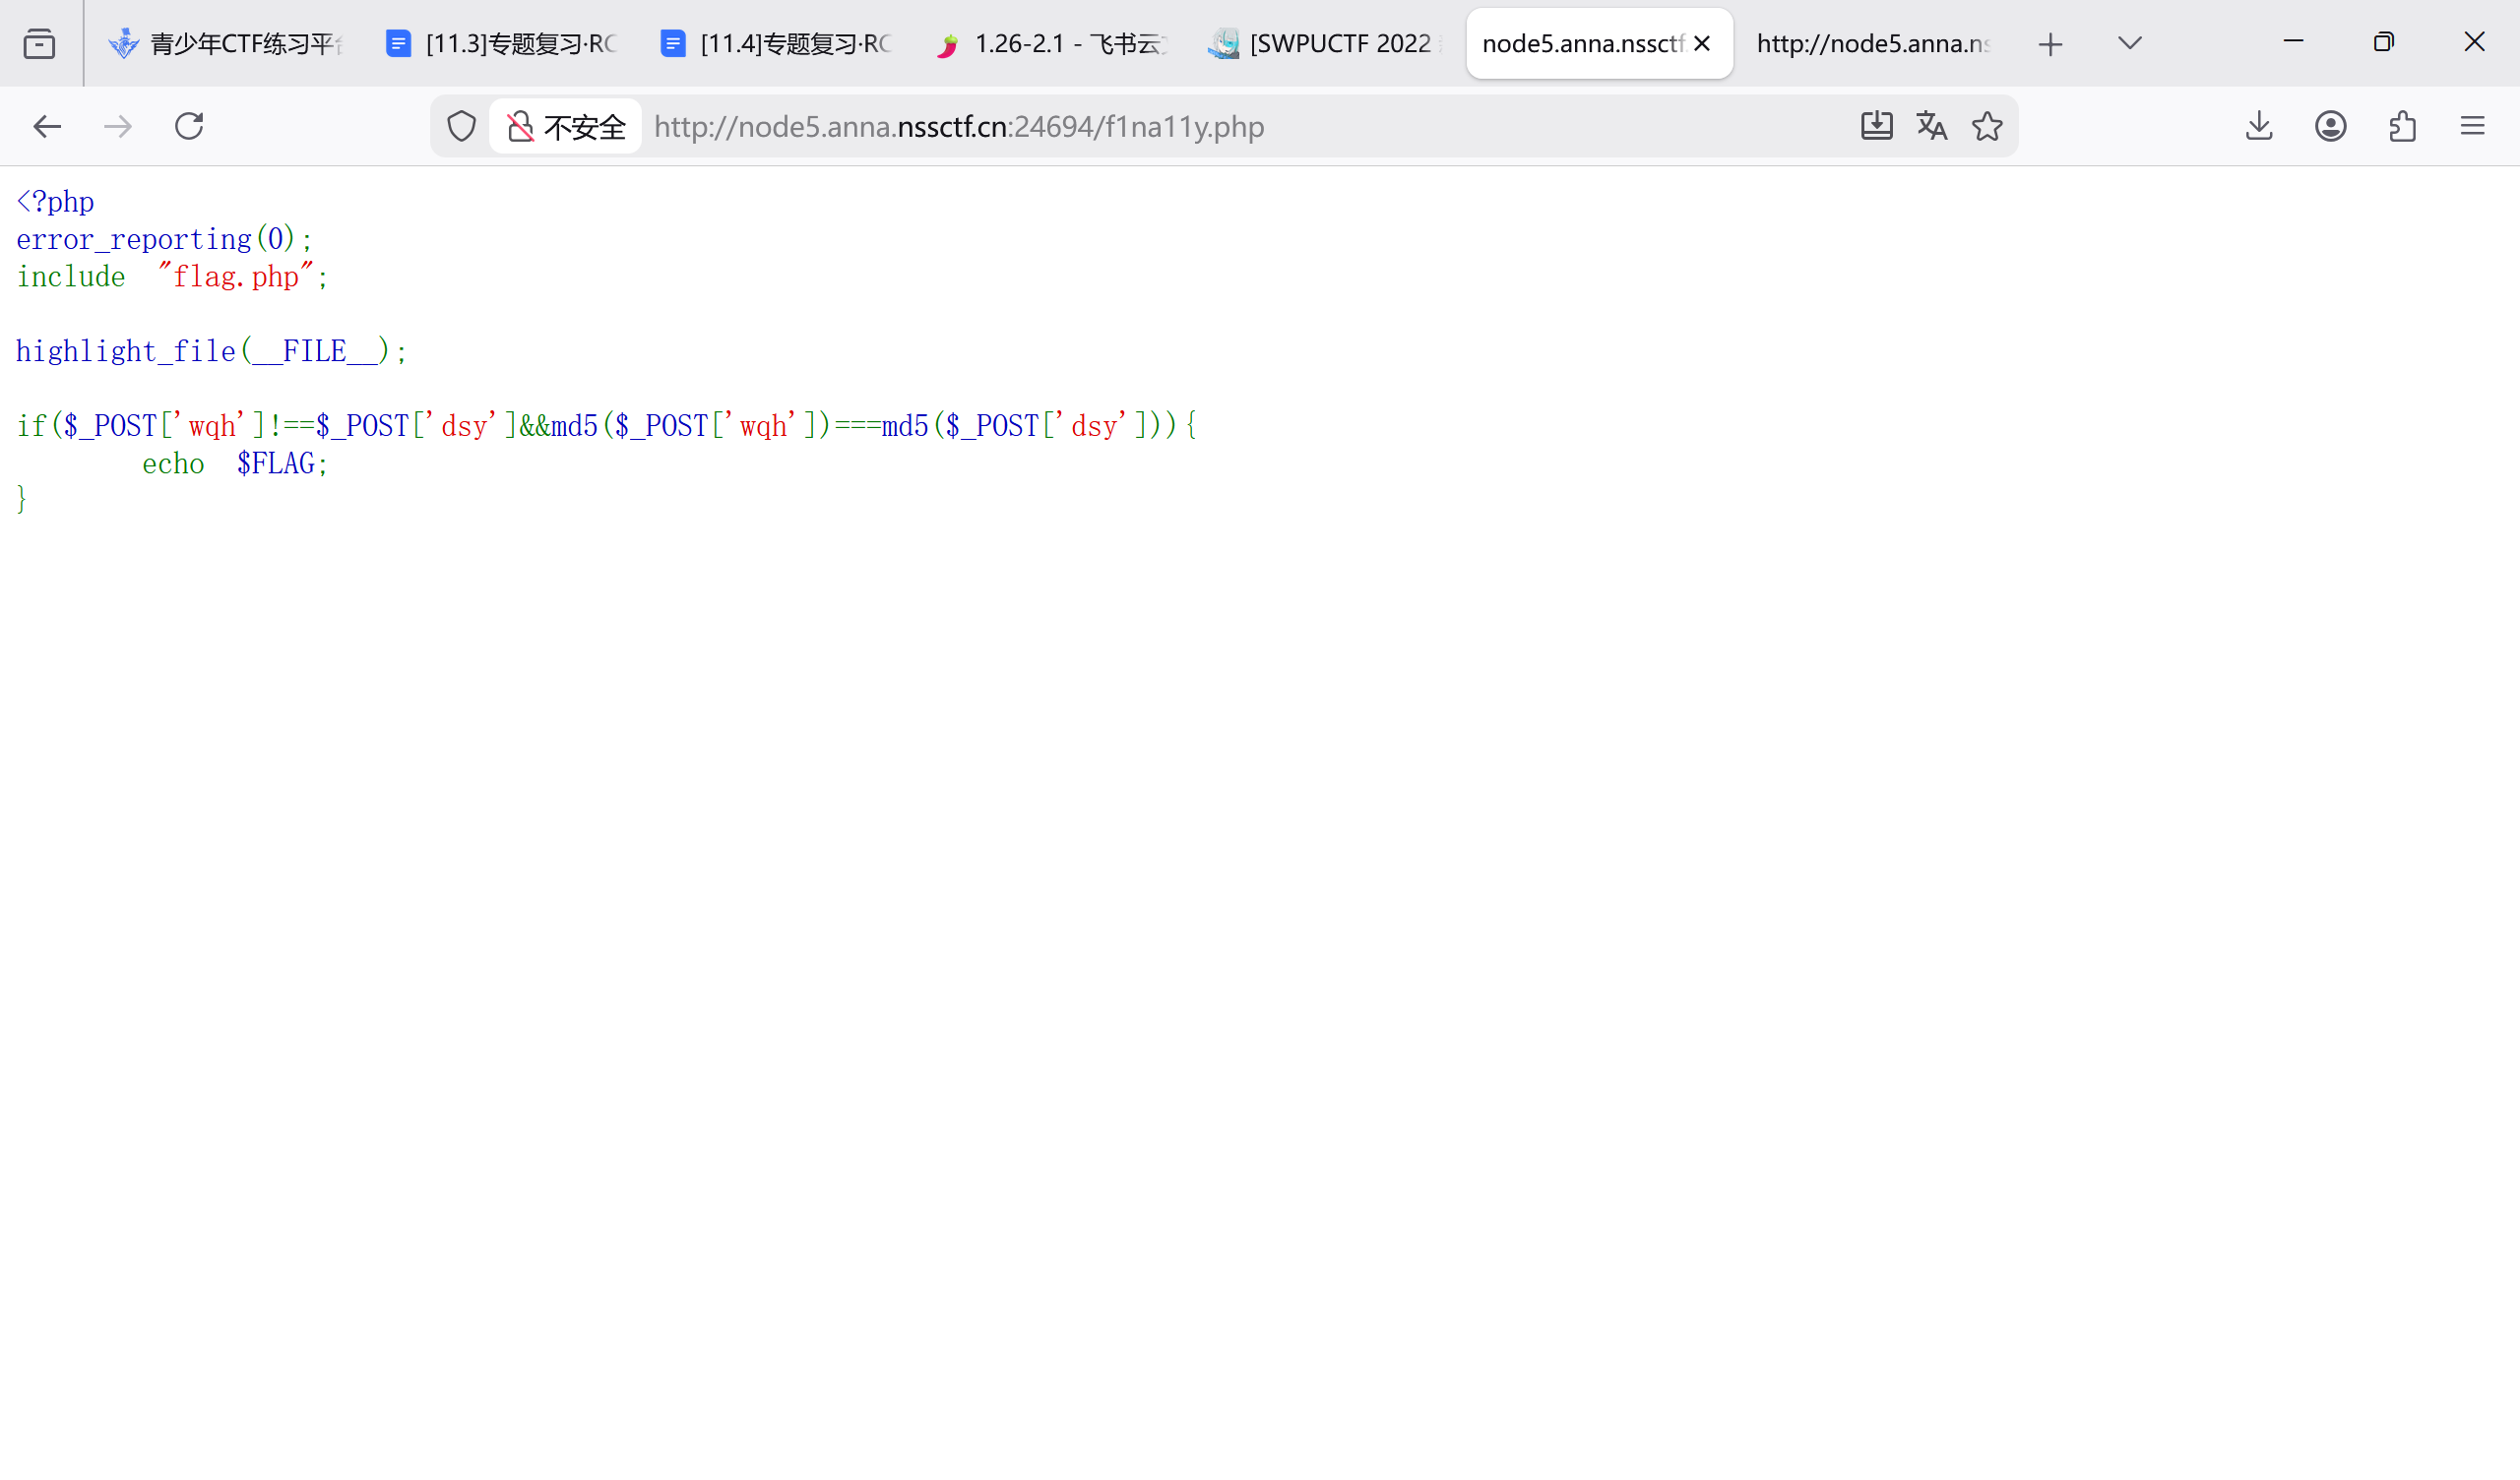Switch to [SWPUCTF 2022 tab
The height and width of the screenshot is (1480, 2520).
pos(1325,44)
